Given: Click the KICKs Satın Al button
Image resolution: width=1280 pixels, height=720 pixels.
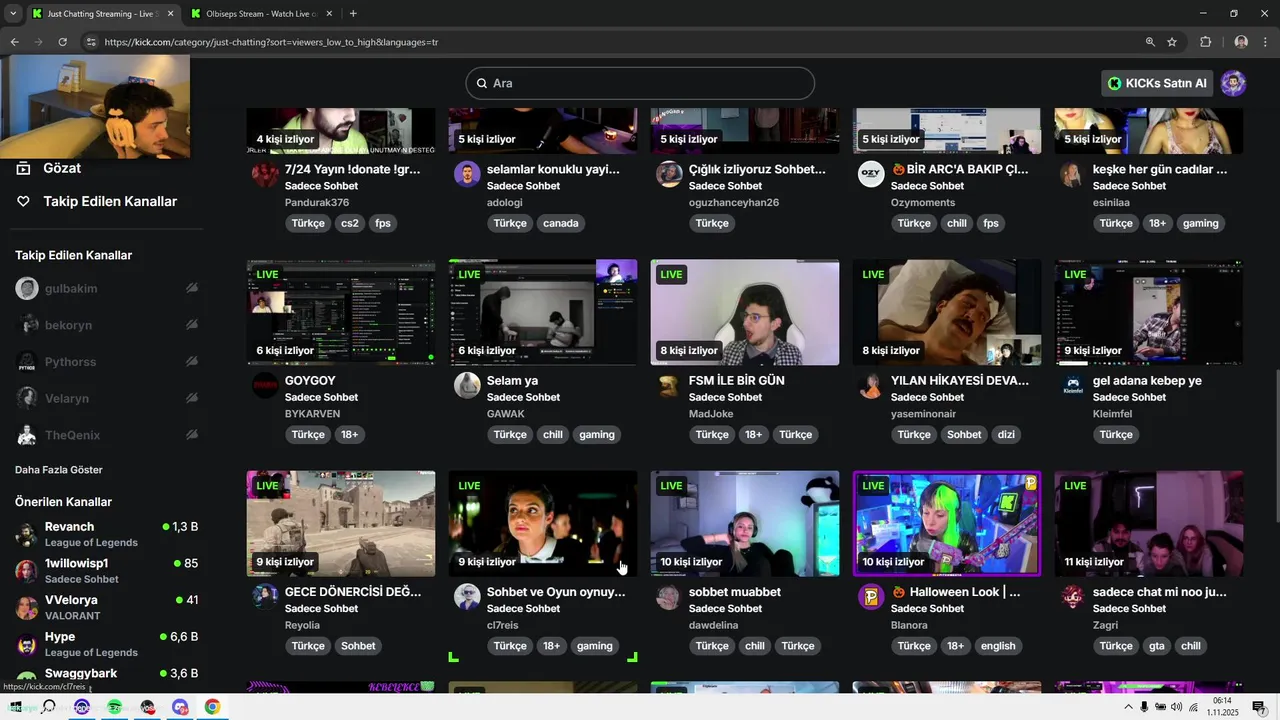Looking at the screenshot, I should [x=1157, y=83].
